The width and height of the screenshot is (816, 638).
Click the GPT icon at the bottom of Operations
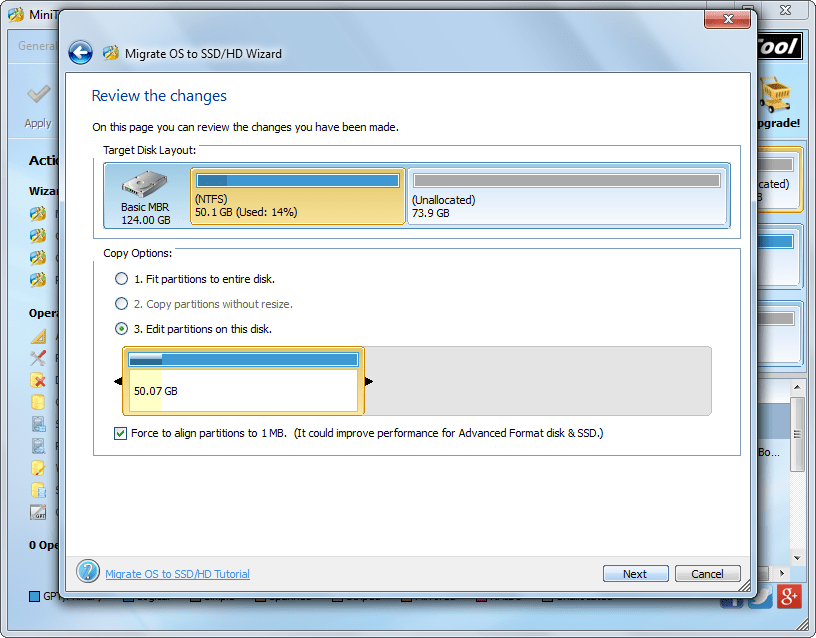37,512
